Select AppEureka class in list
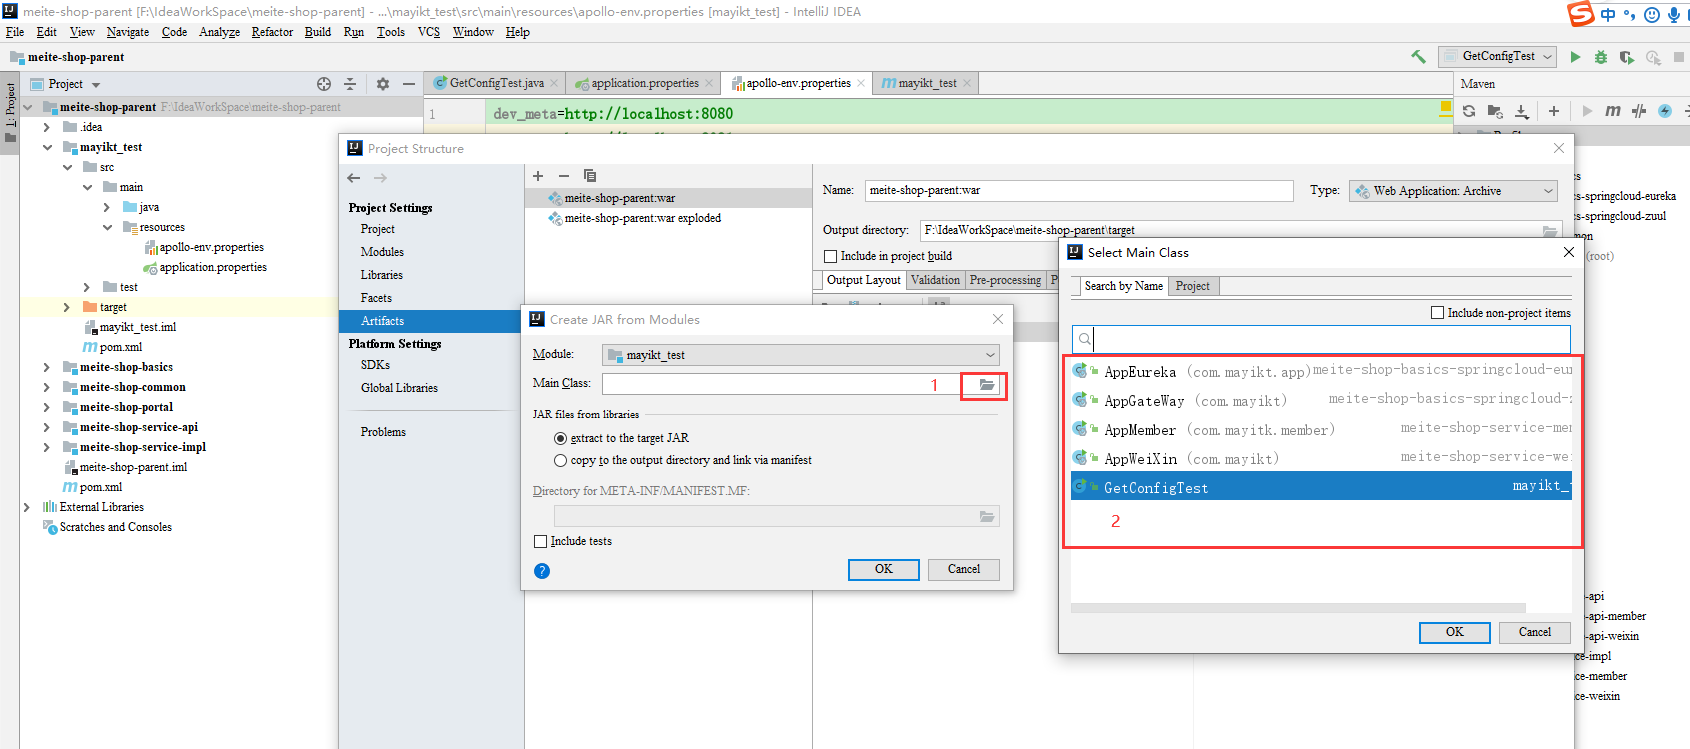The width and height of the screenshot is (1690, 749). click(x=1321, y=371)
